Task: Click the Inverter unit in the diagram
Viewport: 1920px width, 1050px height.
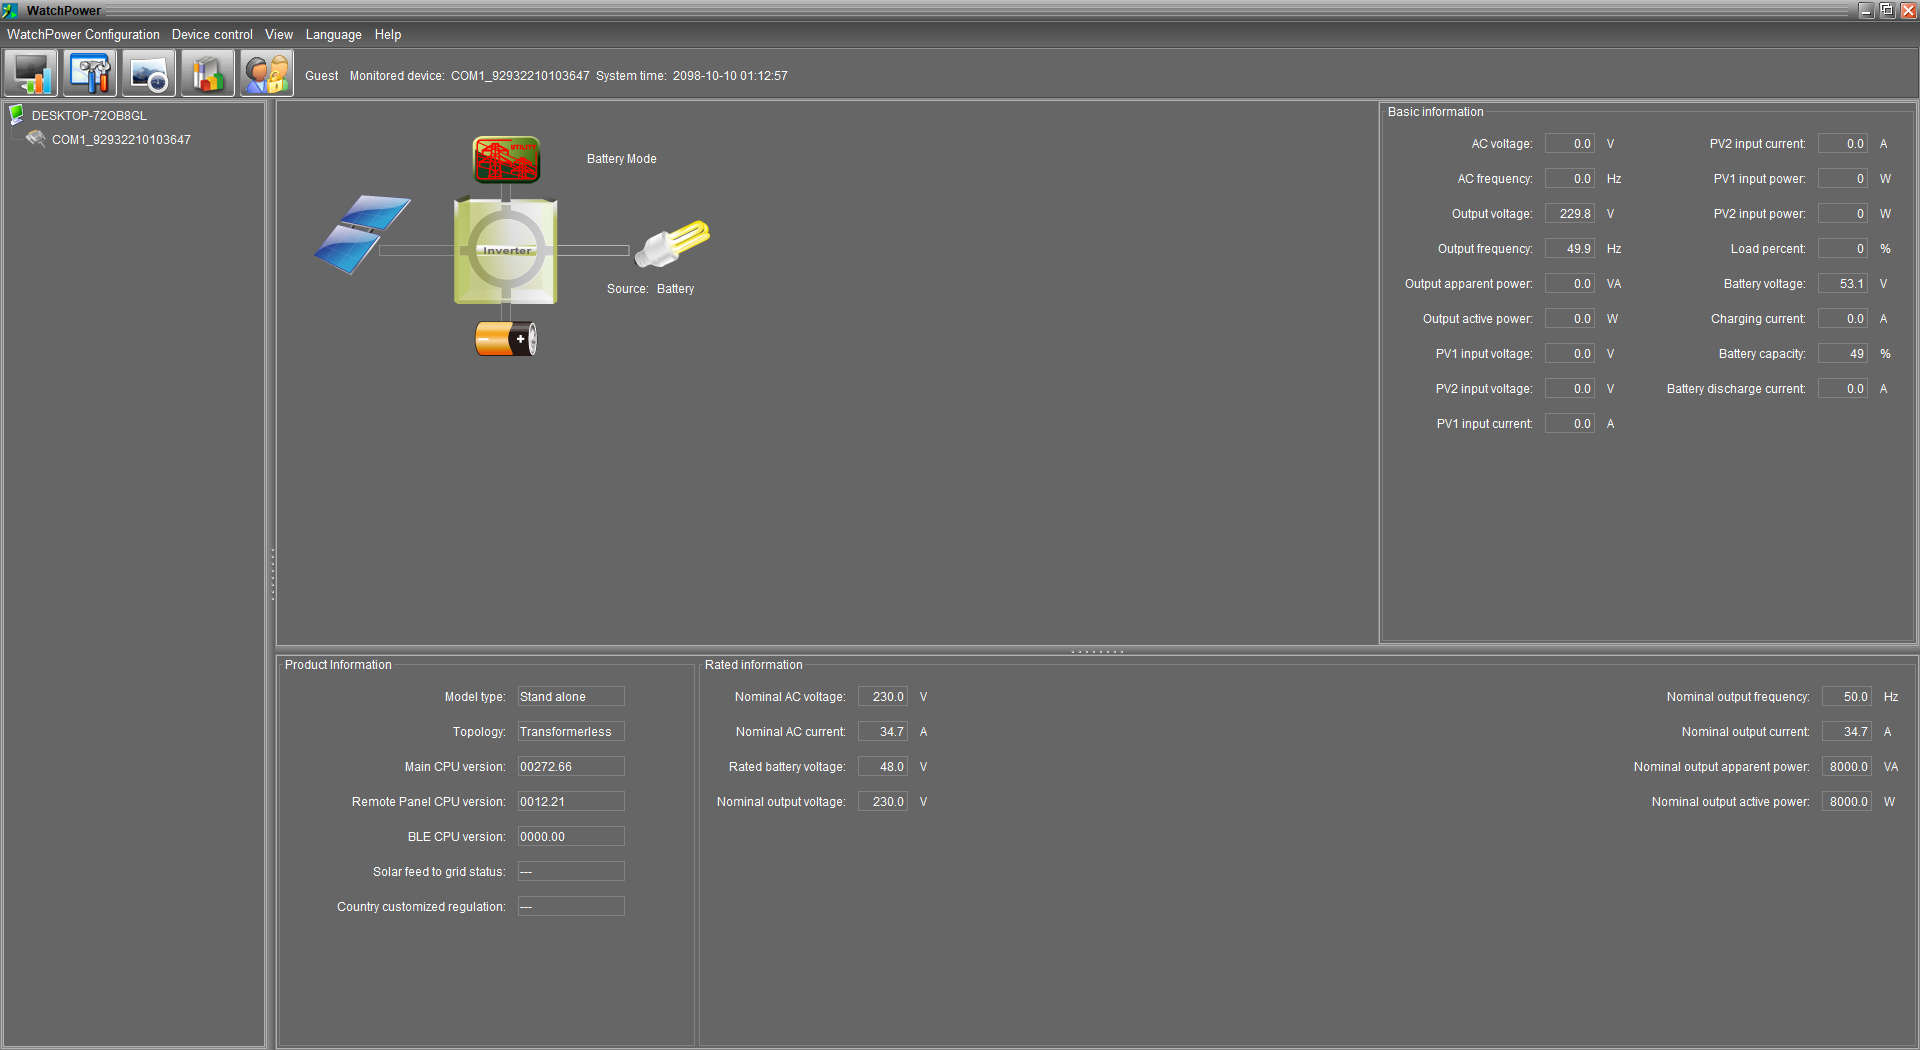Action: point(506,251)
